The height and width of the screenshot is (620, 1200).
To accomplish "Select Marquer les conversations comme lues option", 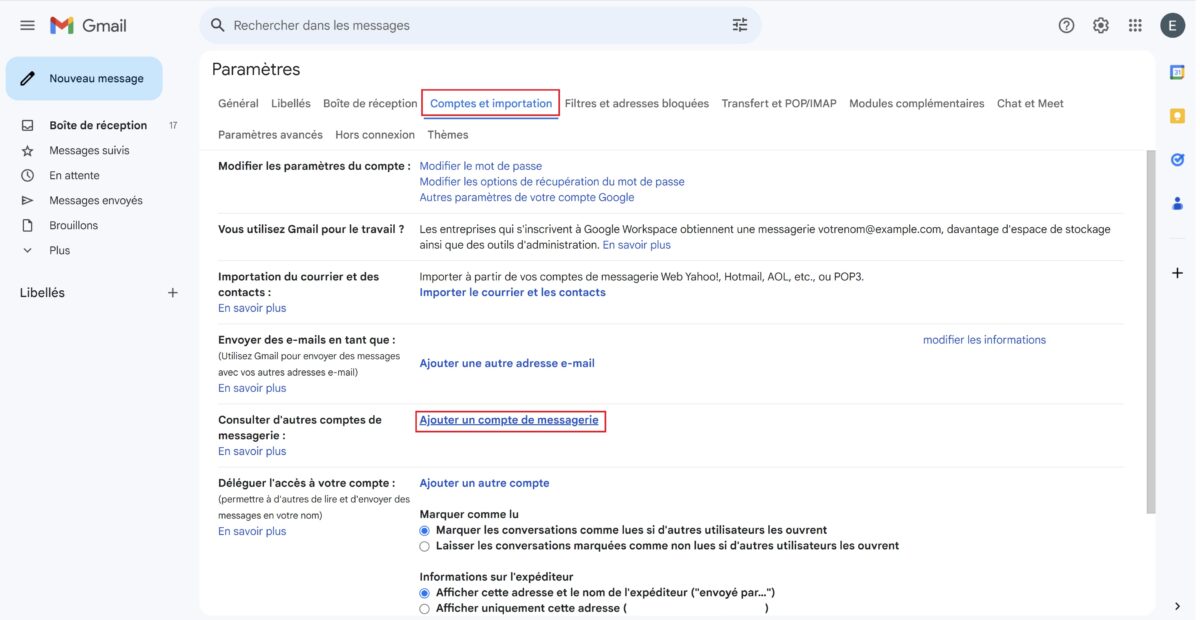I will pyautogui.click(x=423, y=530).
